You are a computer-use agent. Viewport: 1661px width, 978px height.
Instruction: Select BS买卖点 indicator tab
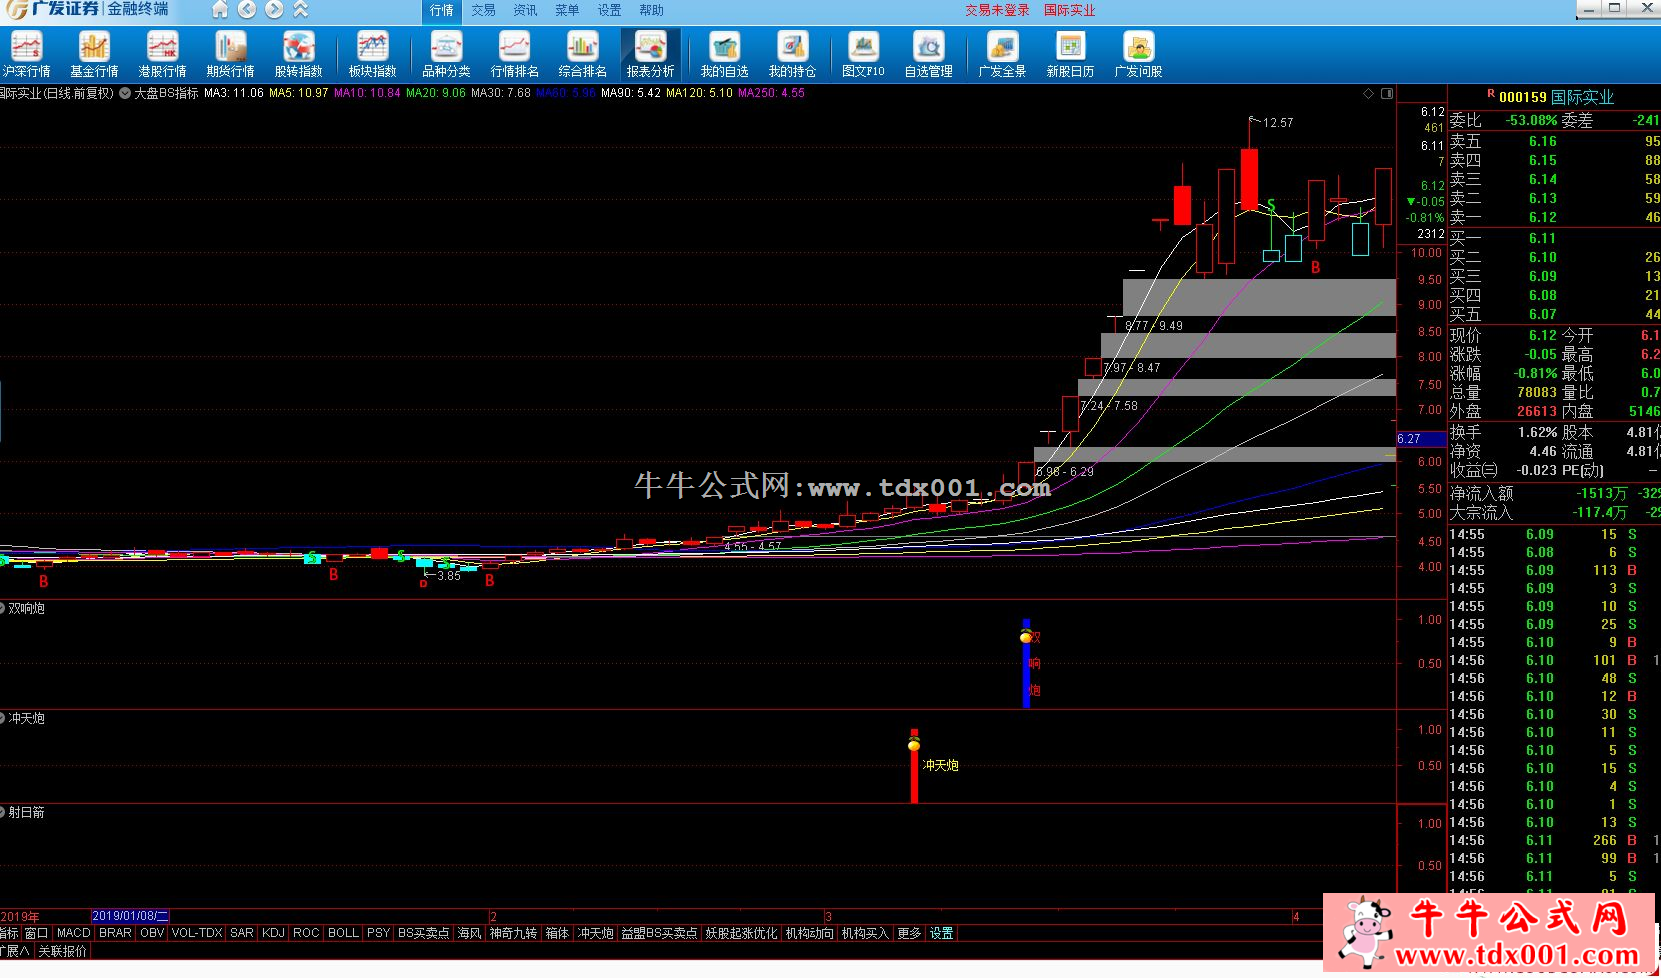pyautogui.click(x=424, y=933)
